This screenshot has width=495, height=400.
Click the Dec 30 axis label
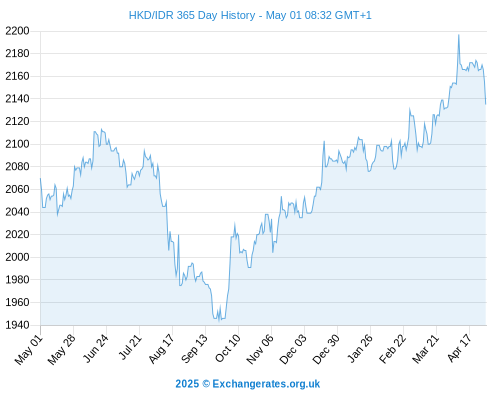click(326, 349)
